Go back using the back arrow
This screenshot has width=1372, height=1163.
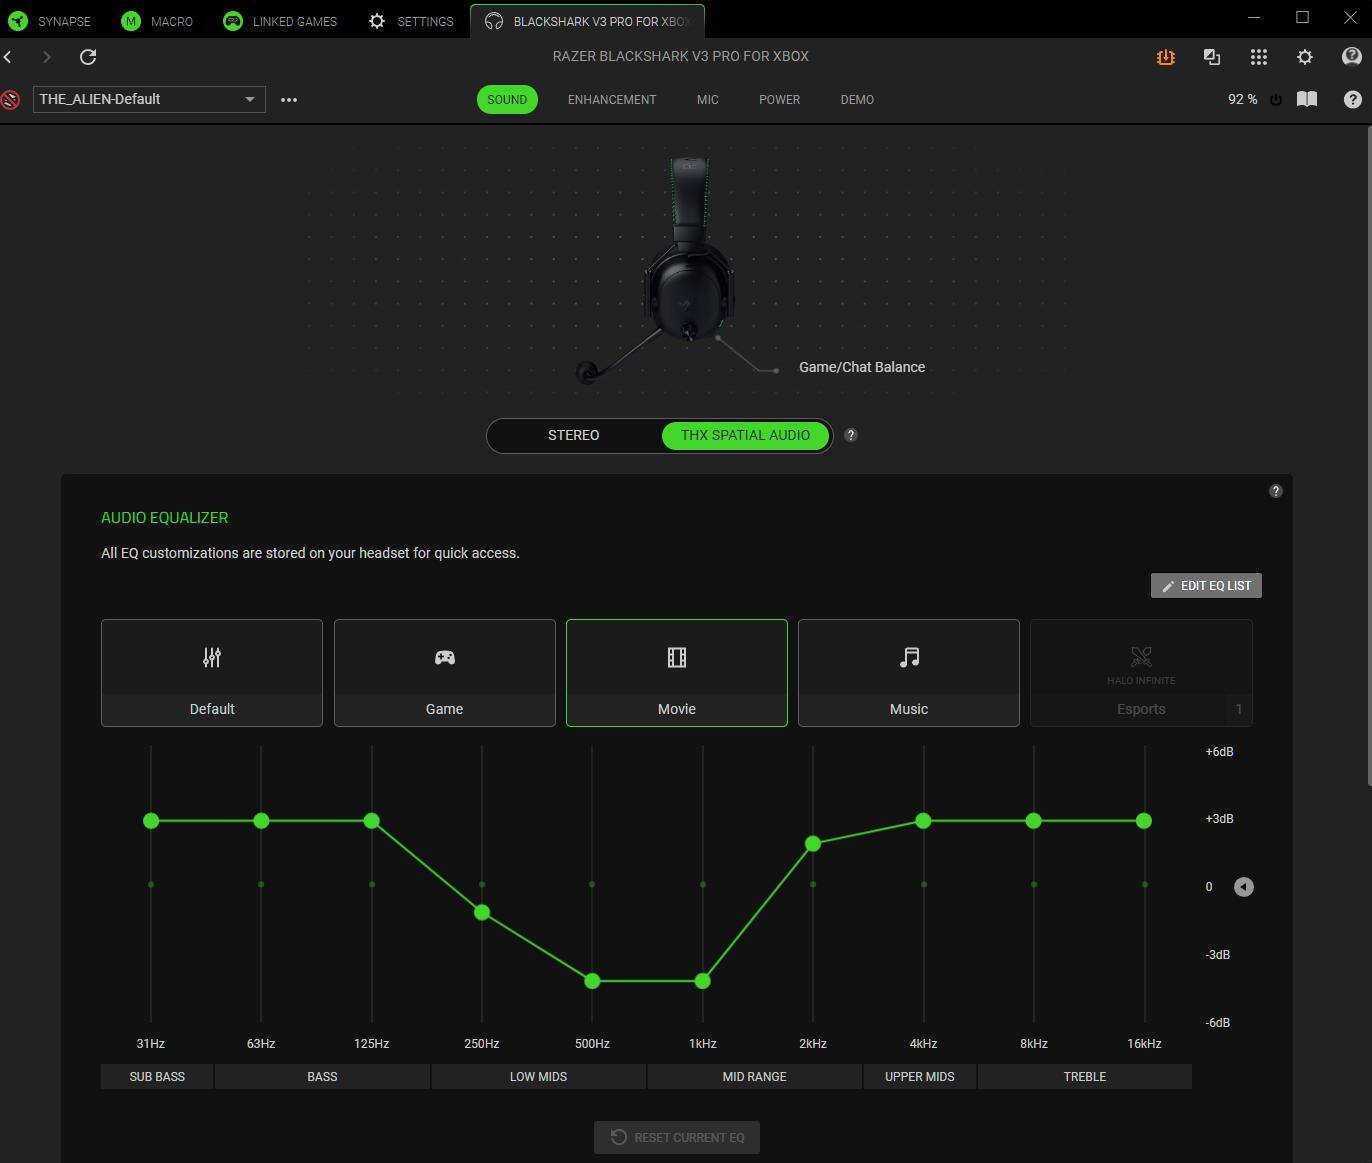(x=9, y=57)
